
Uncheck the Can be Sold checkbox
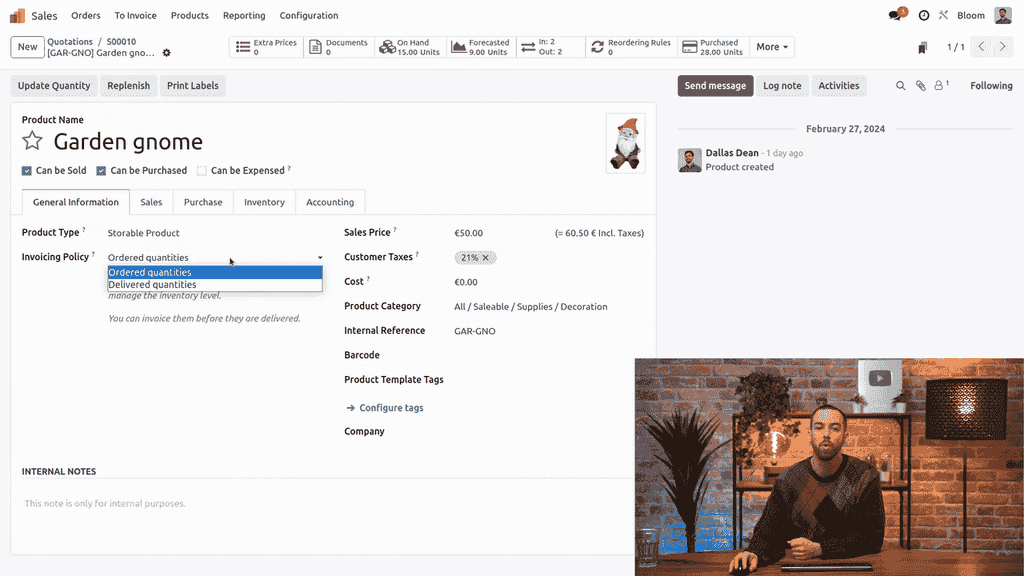pos(27,171)
